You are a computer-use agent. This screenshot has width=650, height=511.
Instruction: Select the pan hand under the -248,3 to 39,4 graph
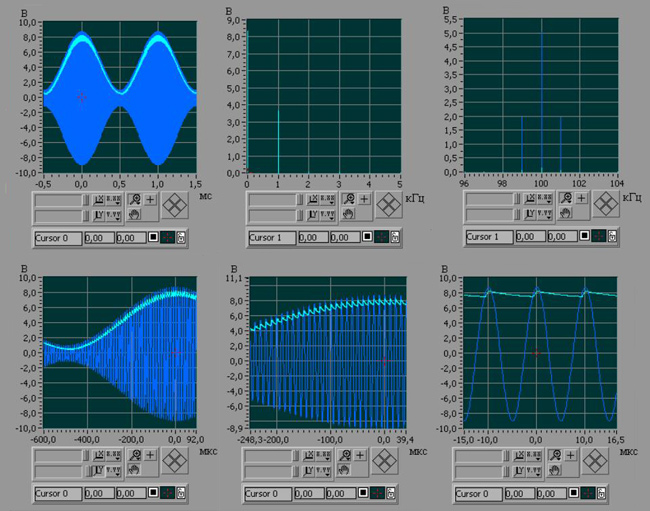[x=344, y=470]
